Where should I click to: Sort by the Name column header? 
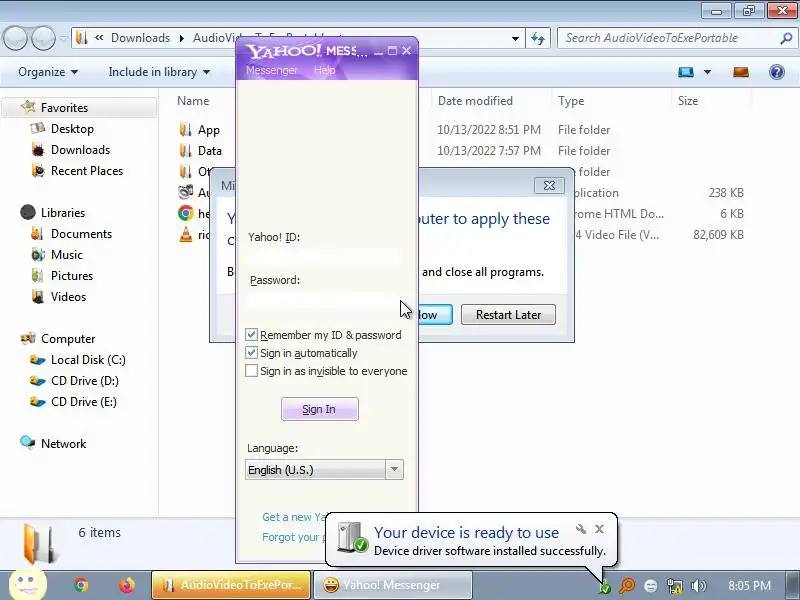click(x=193, y=101)
